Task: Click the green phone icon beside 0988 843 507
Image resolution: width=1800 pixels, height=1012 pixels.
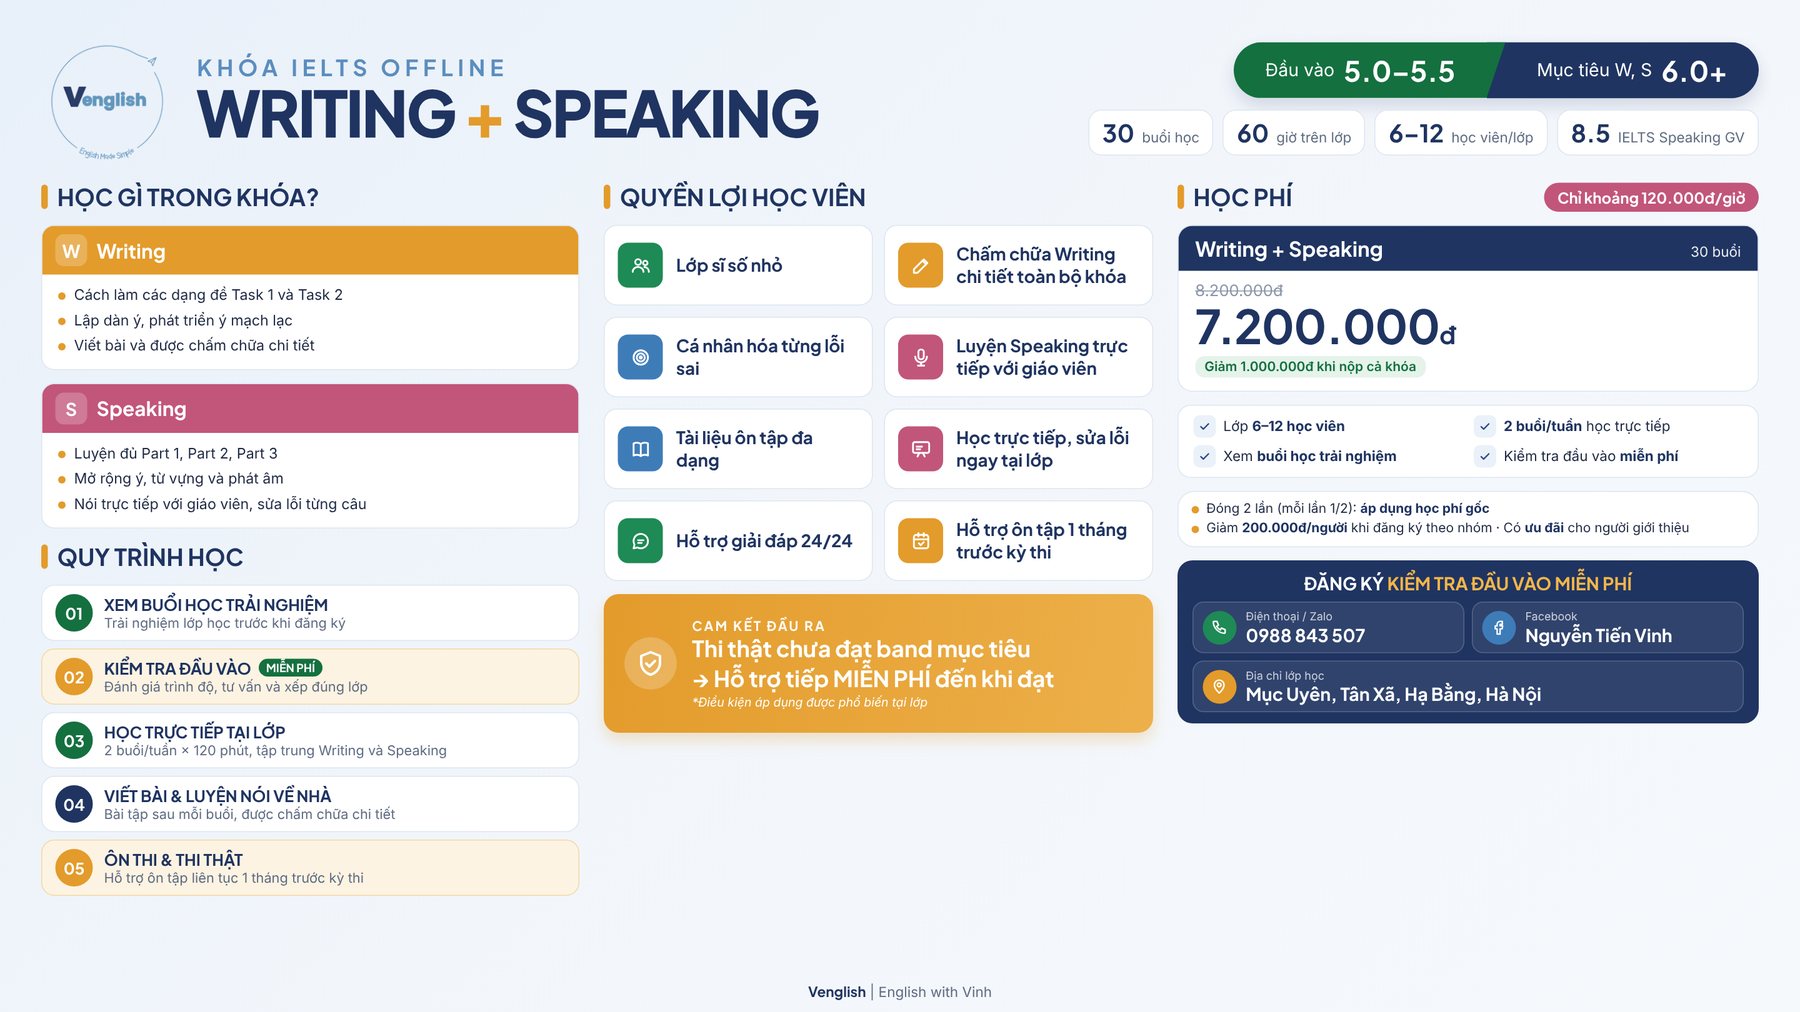Action: (1219, 628)
